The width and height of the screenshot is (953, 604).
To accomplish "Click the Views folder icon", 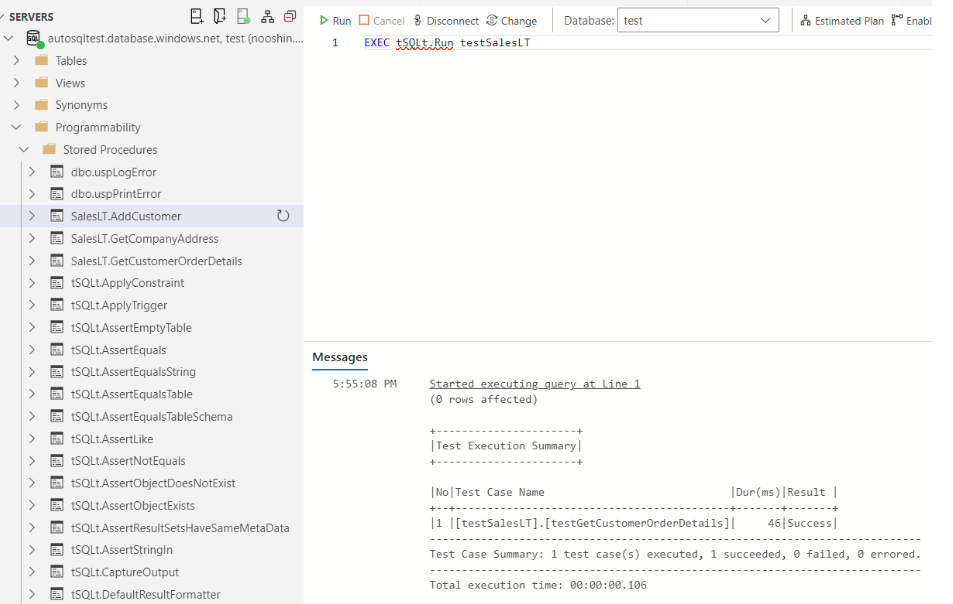I will pyautogui.click(x=41, y=83).
